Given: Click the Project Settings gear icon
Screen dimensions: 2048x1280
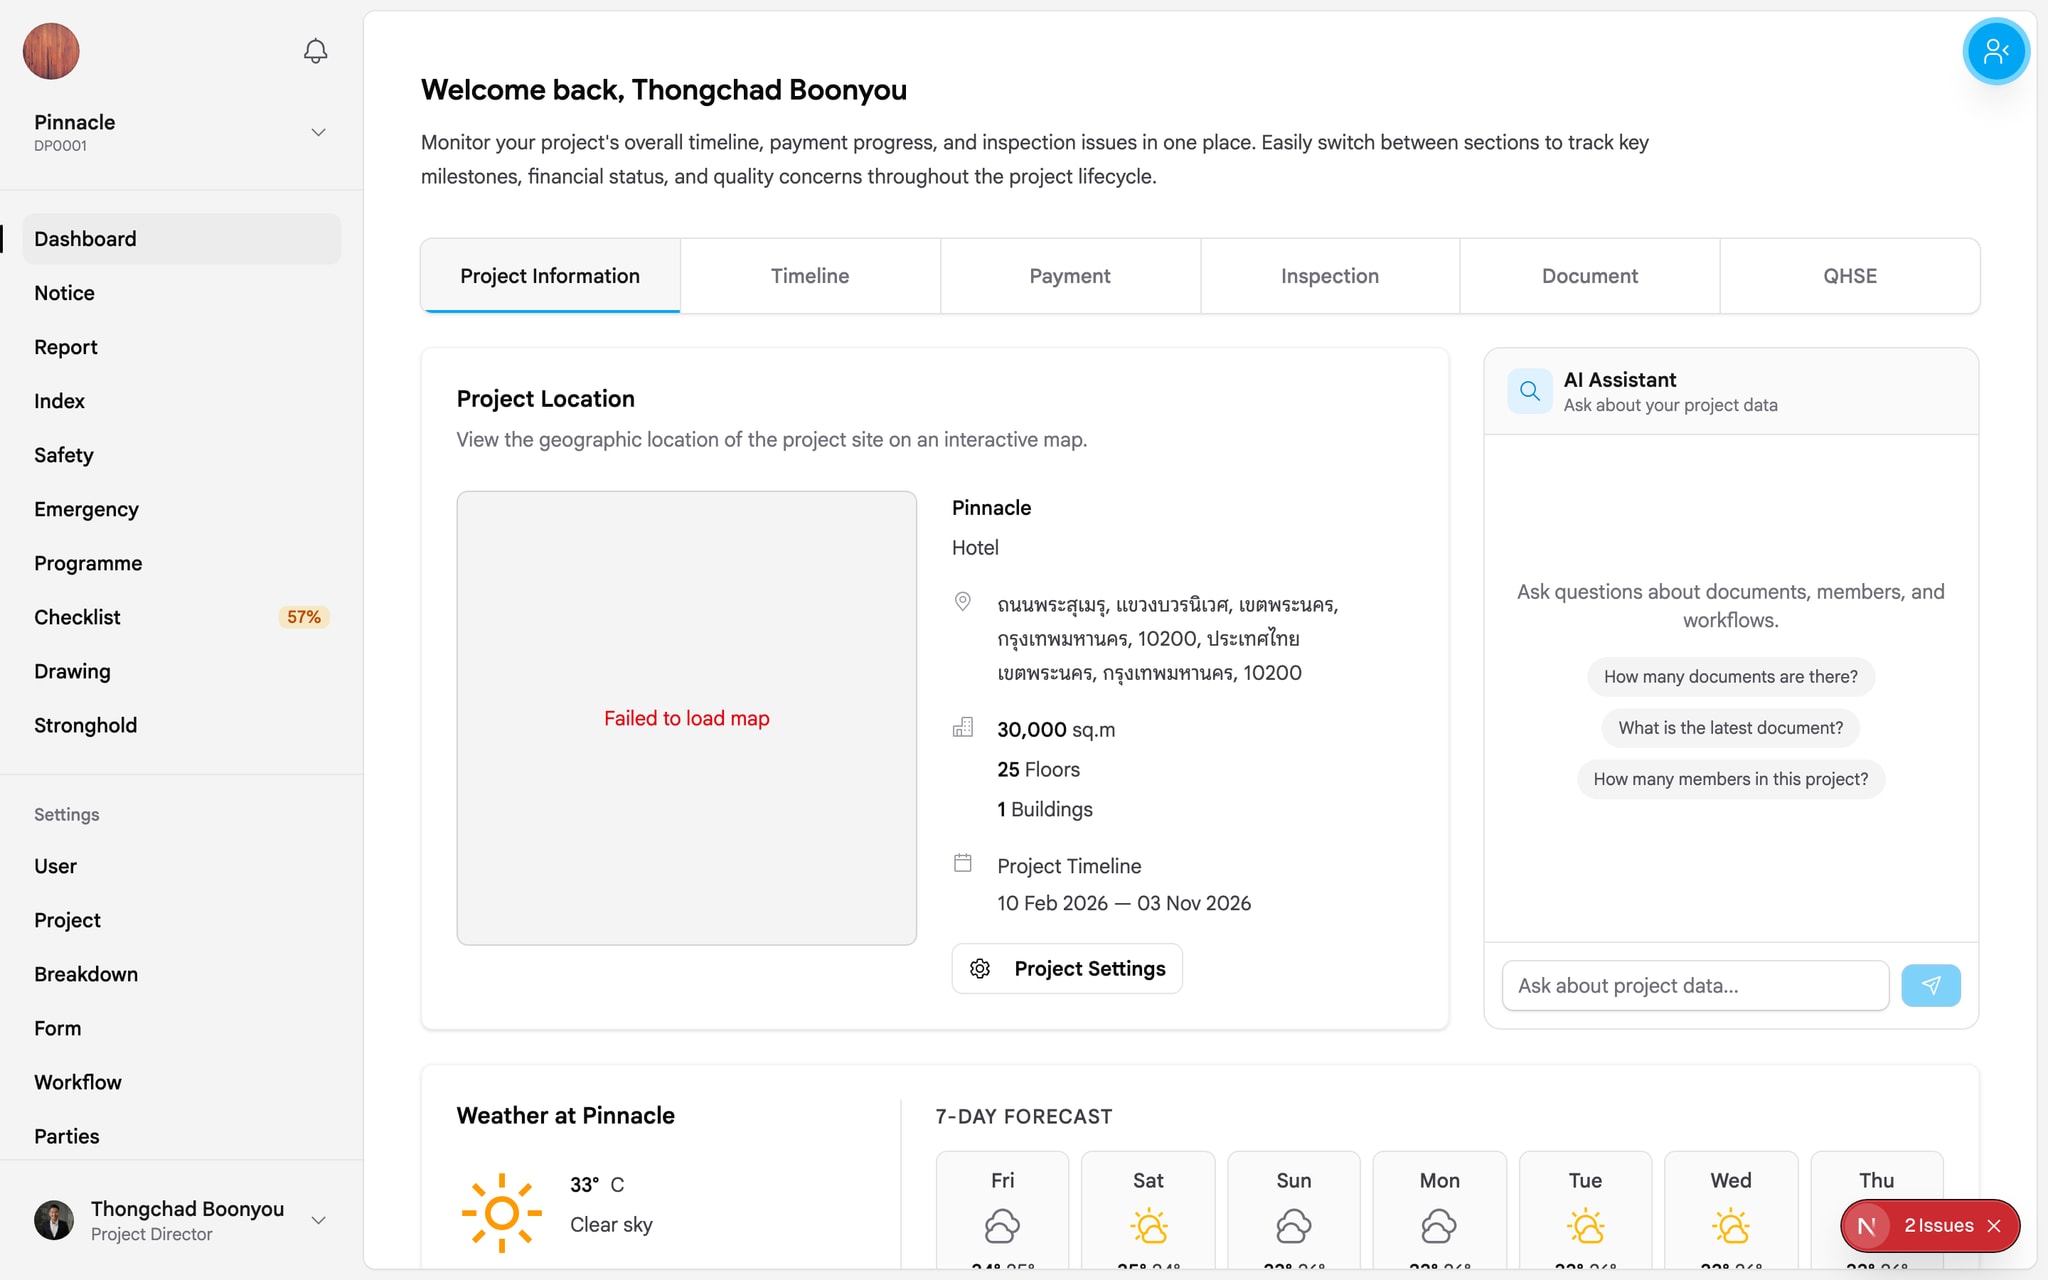Looking at the screenshot, I should click(x=980, y=969).
